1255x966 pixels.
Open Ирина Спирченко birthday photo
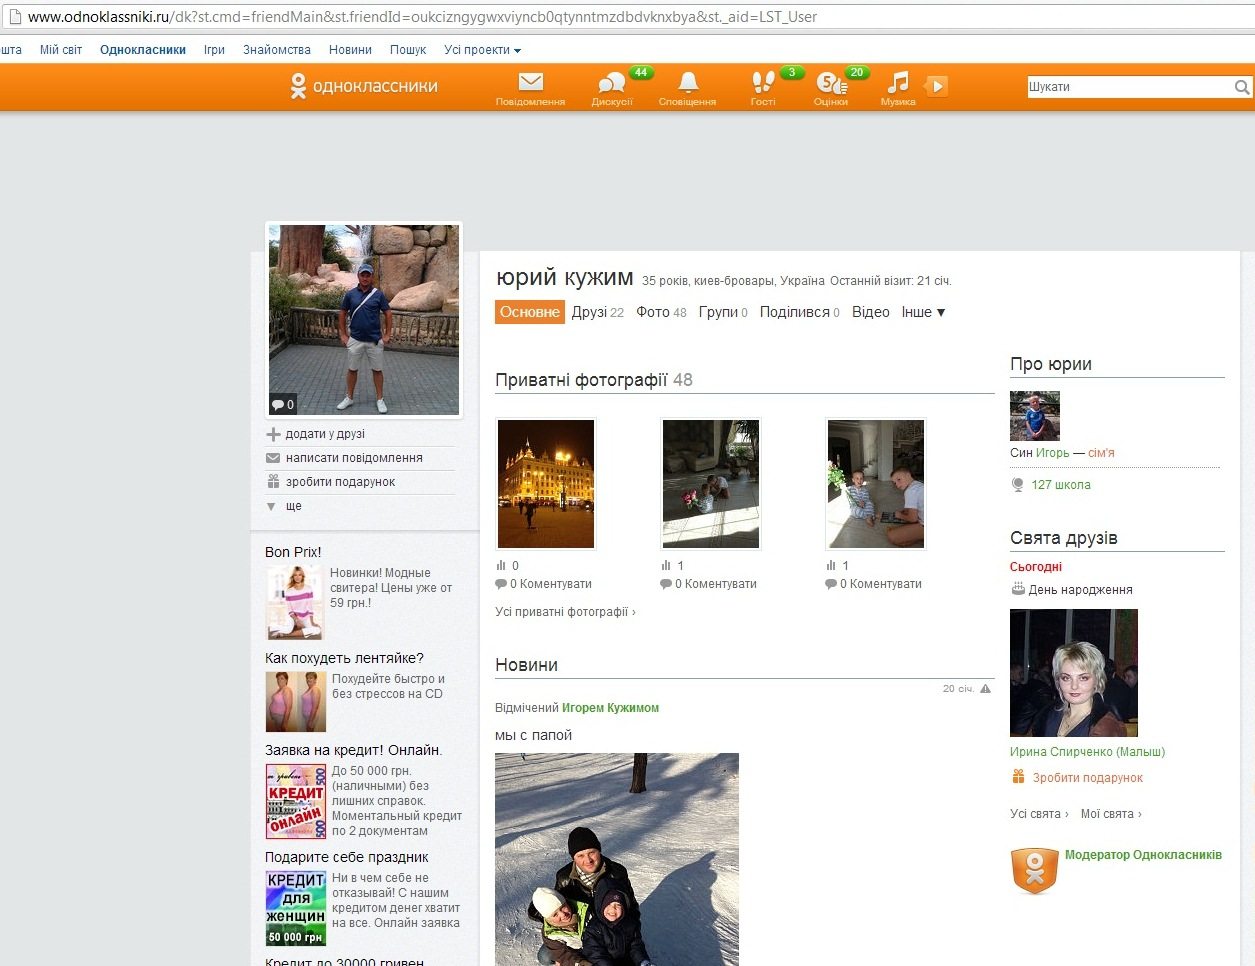1074,673
